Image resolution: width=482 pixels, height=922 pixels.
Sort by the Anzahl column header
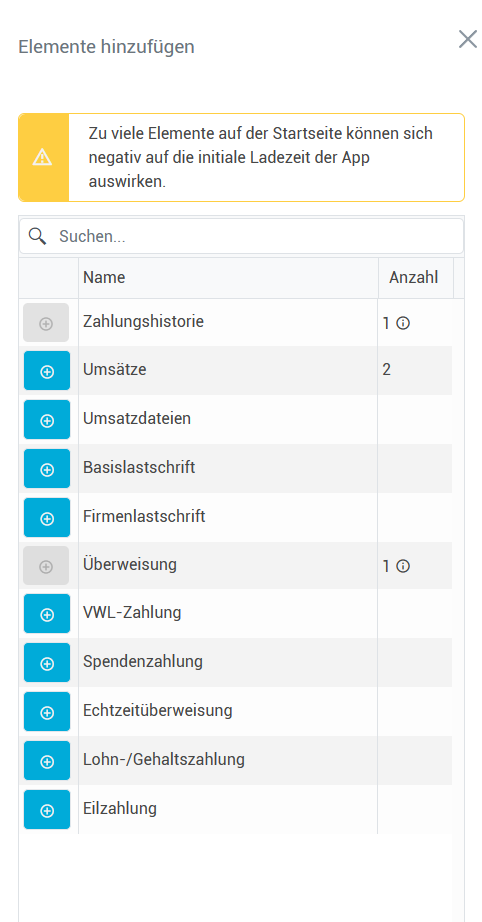coord(416,278)
